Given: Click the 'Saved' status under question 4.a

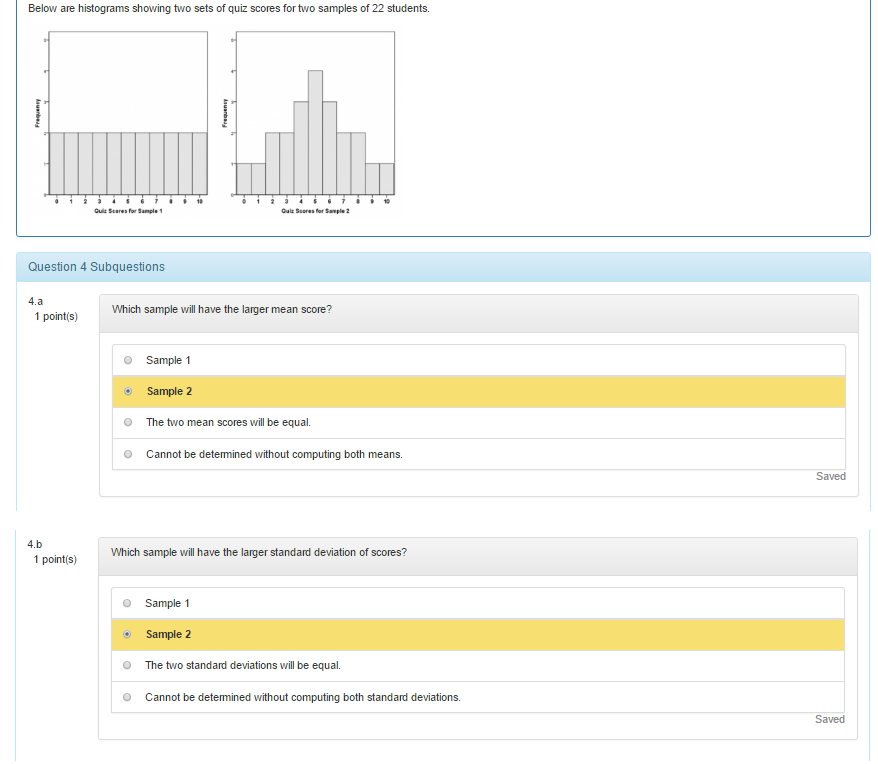Looking at the screenshot, I should pyautogui.click(x=830, y=476).
